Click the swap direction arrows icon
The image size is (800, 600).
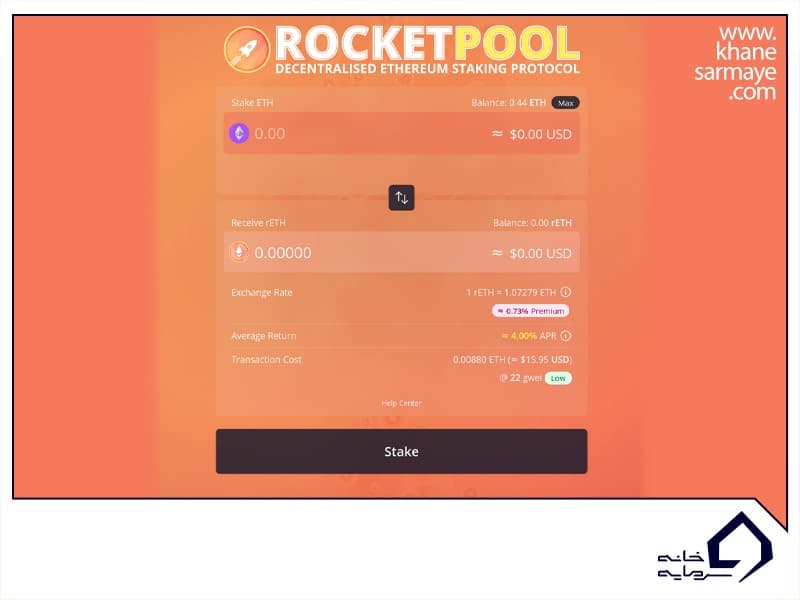[x=402, y=197]
